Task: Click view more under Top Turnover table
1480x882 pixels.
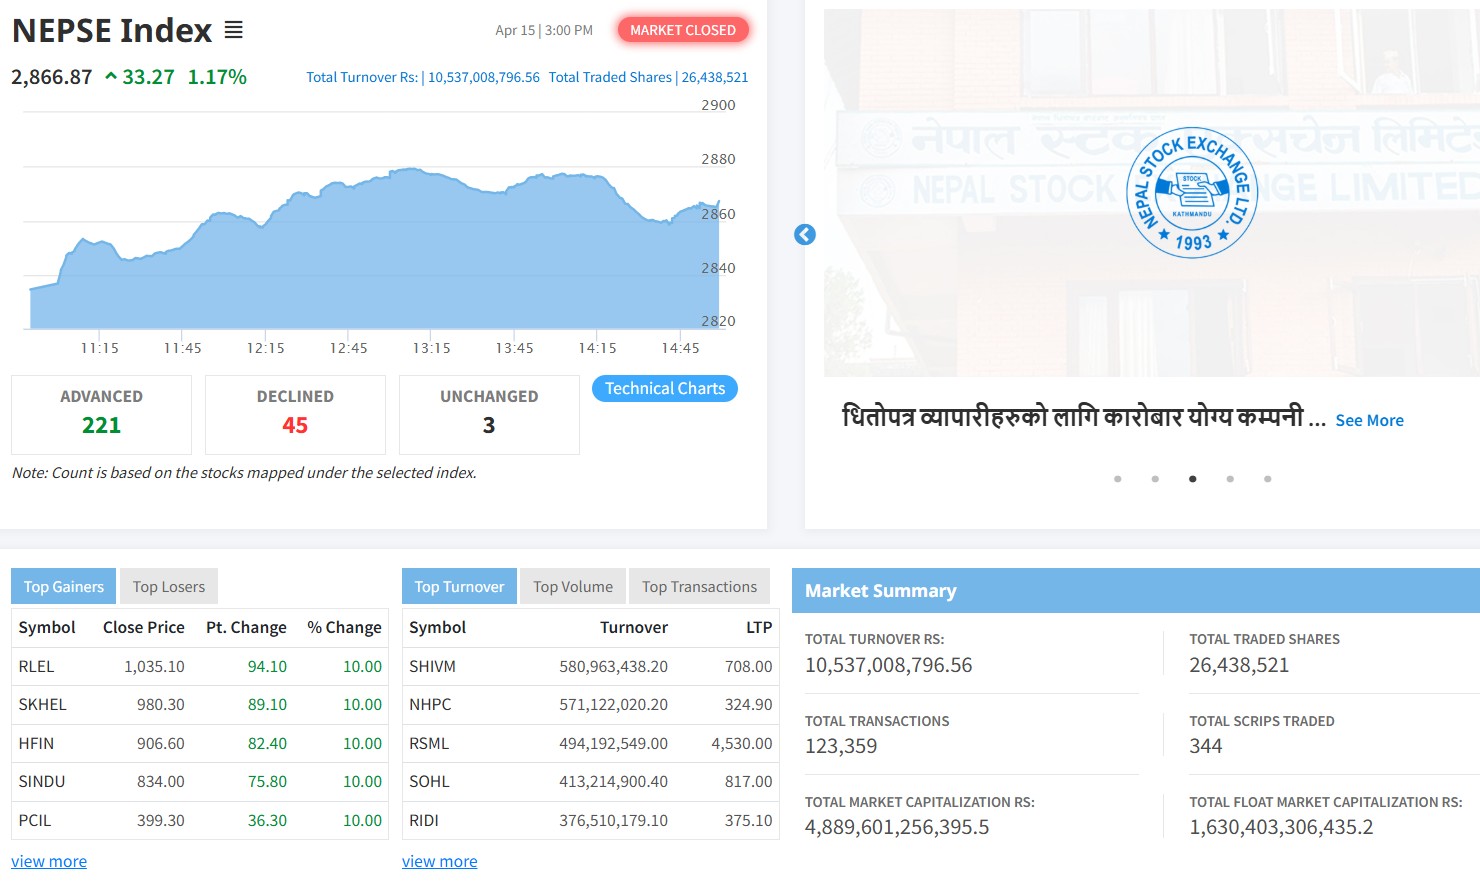Action: [x=439, y=861]
